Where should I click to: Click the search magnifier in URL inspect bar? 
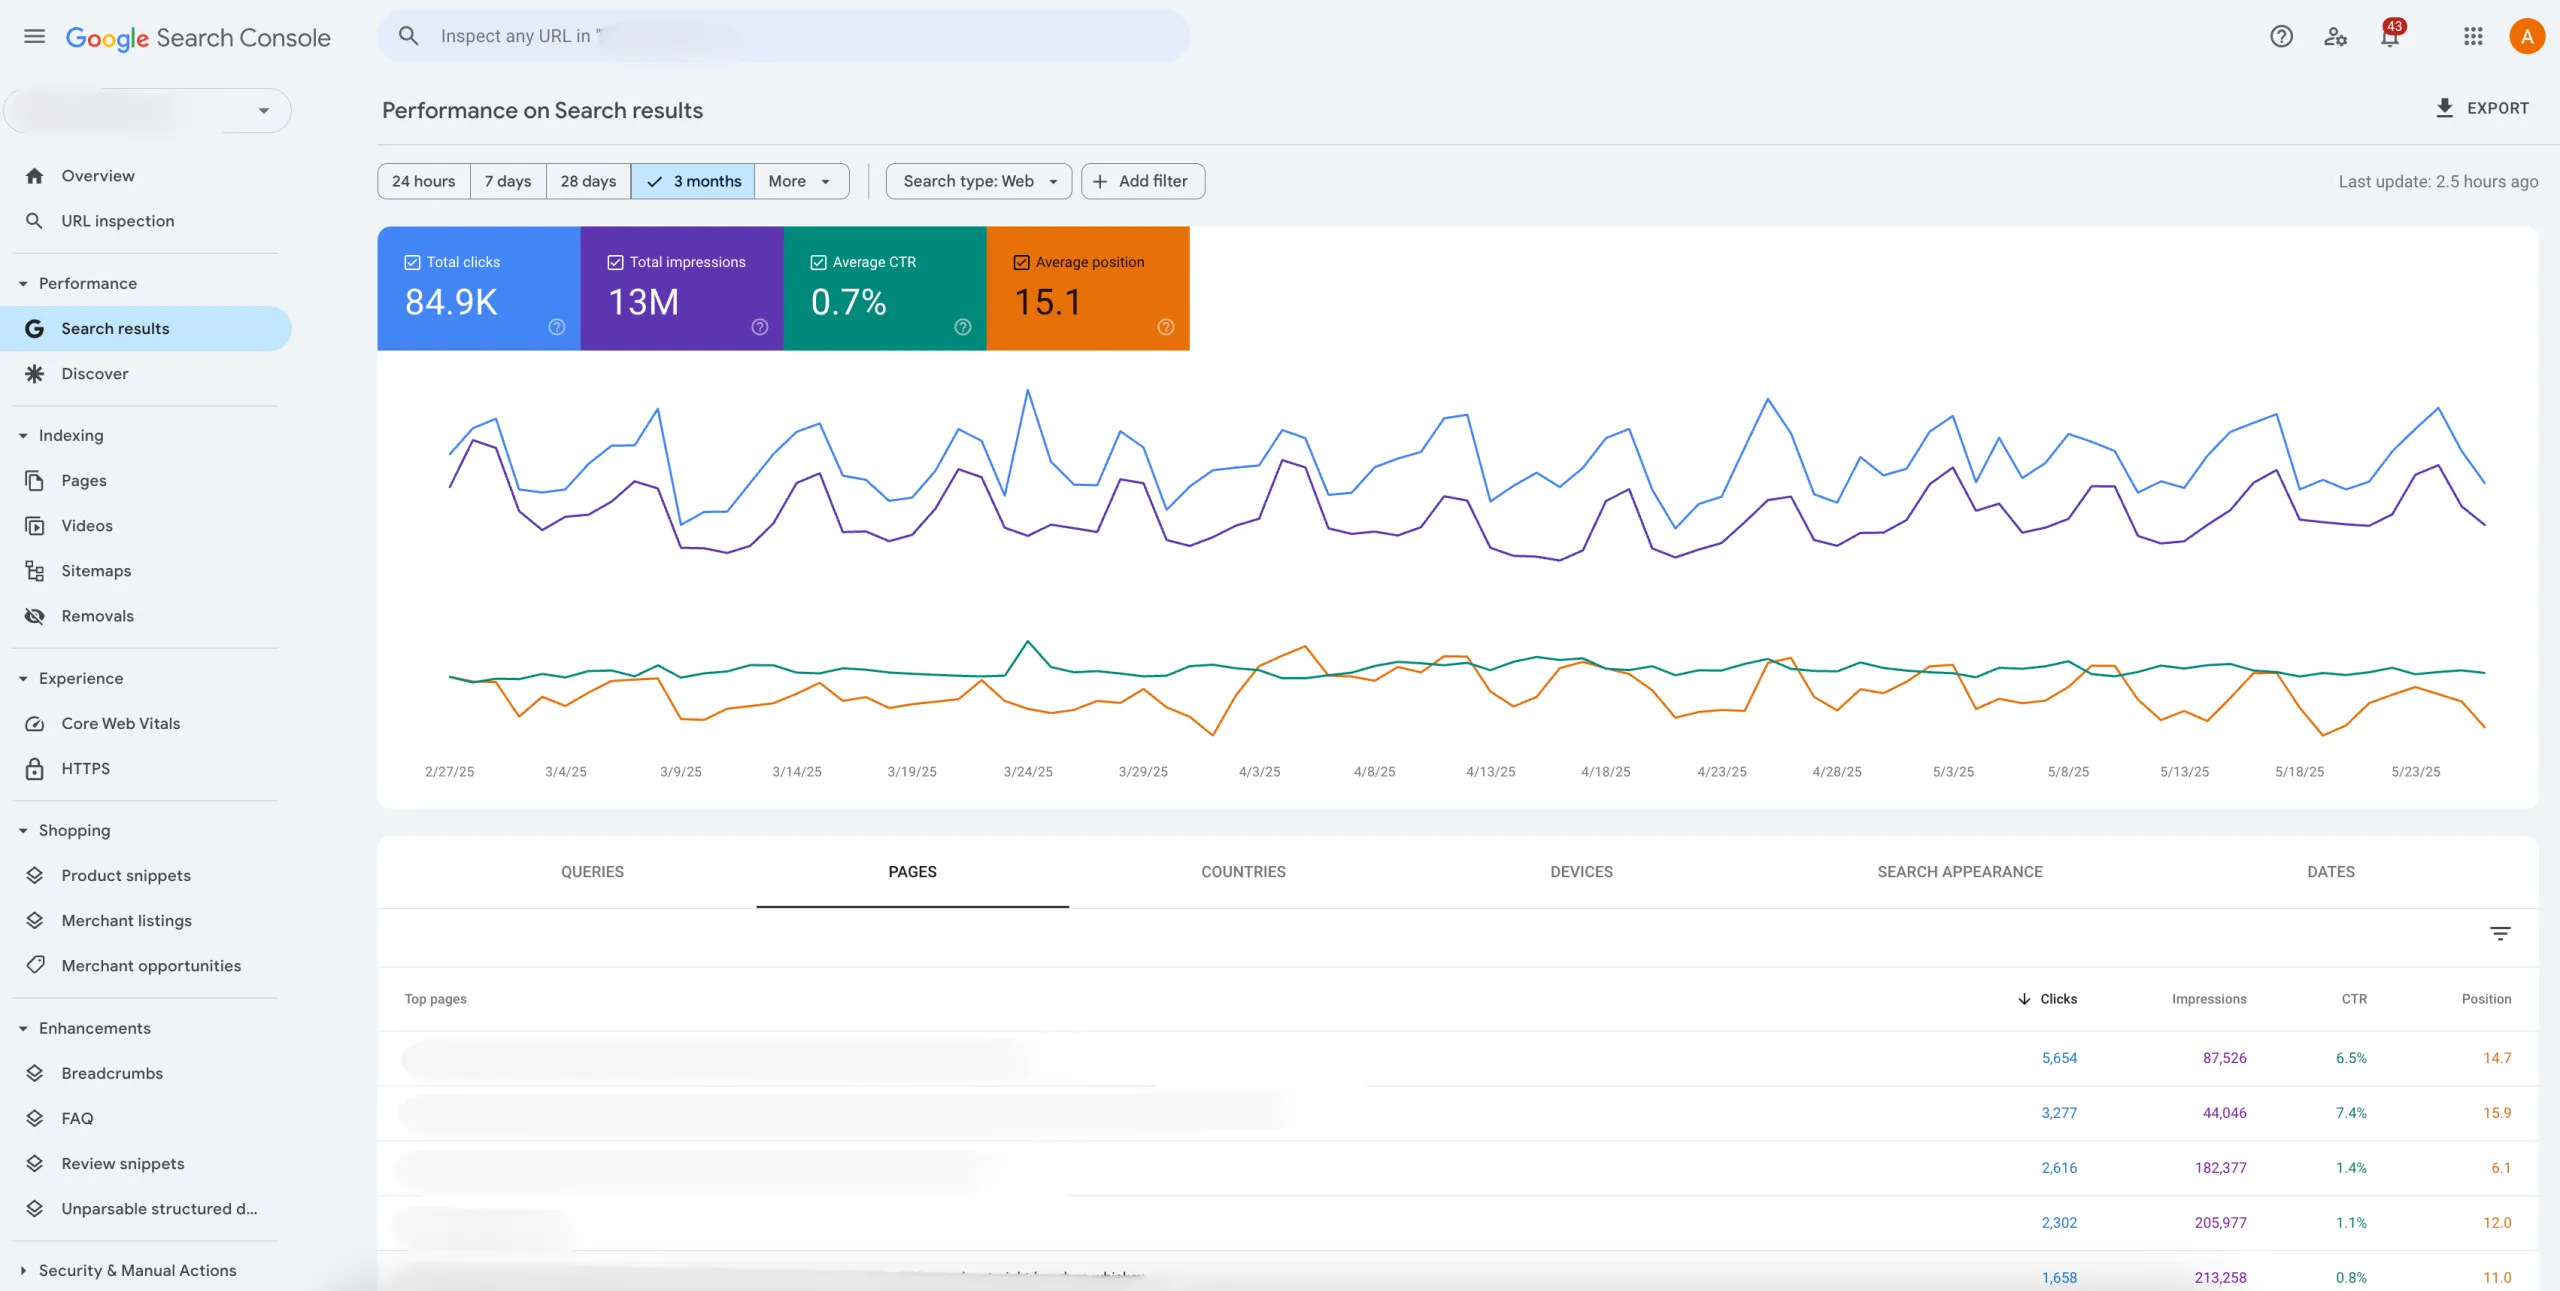[x=408, y=36]
